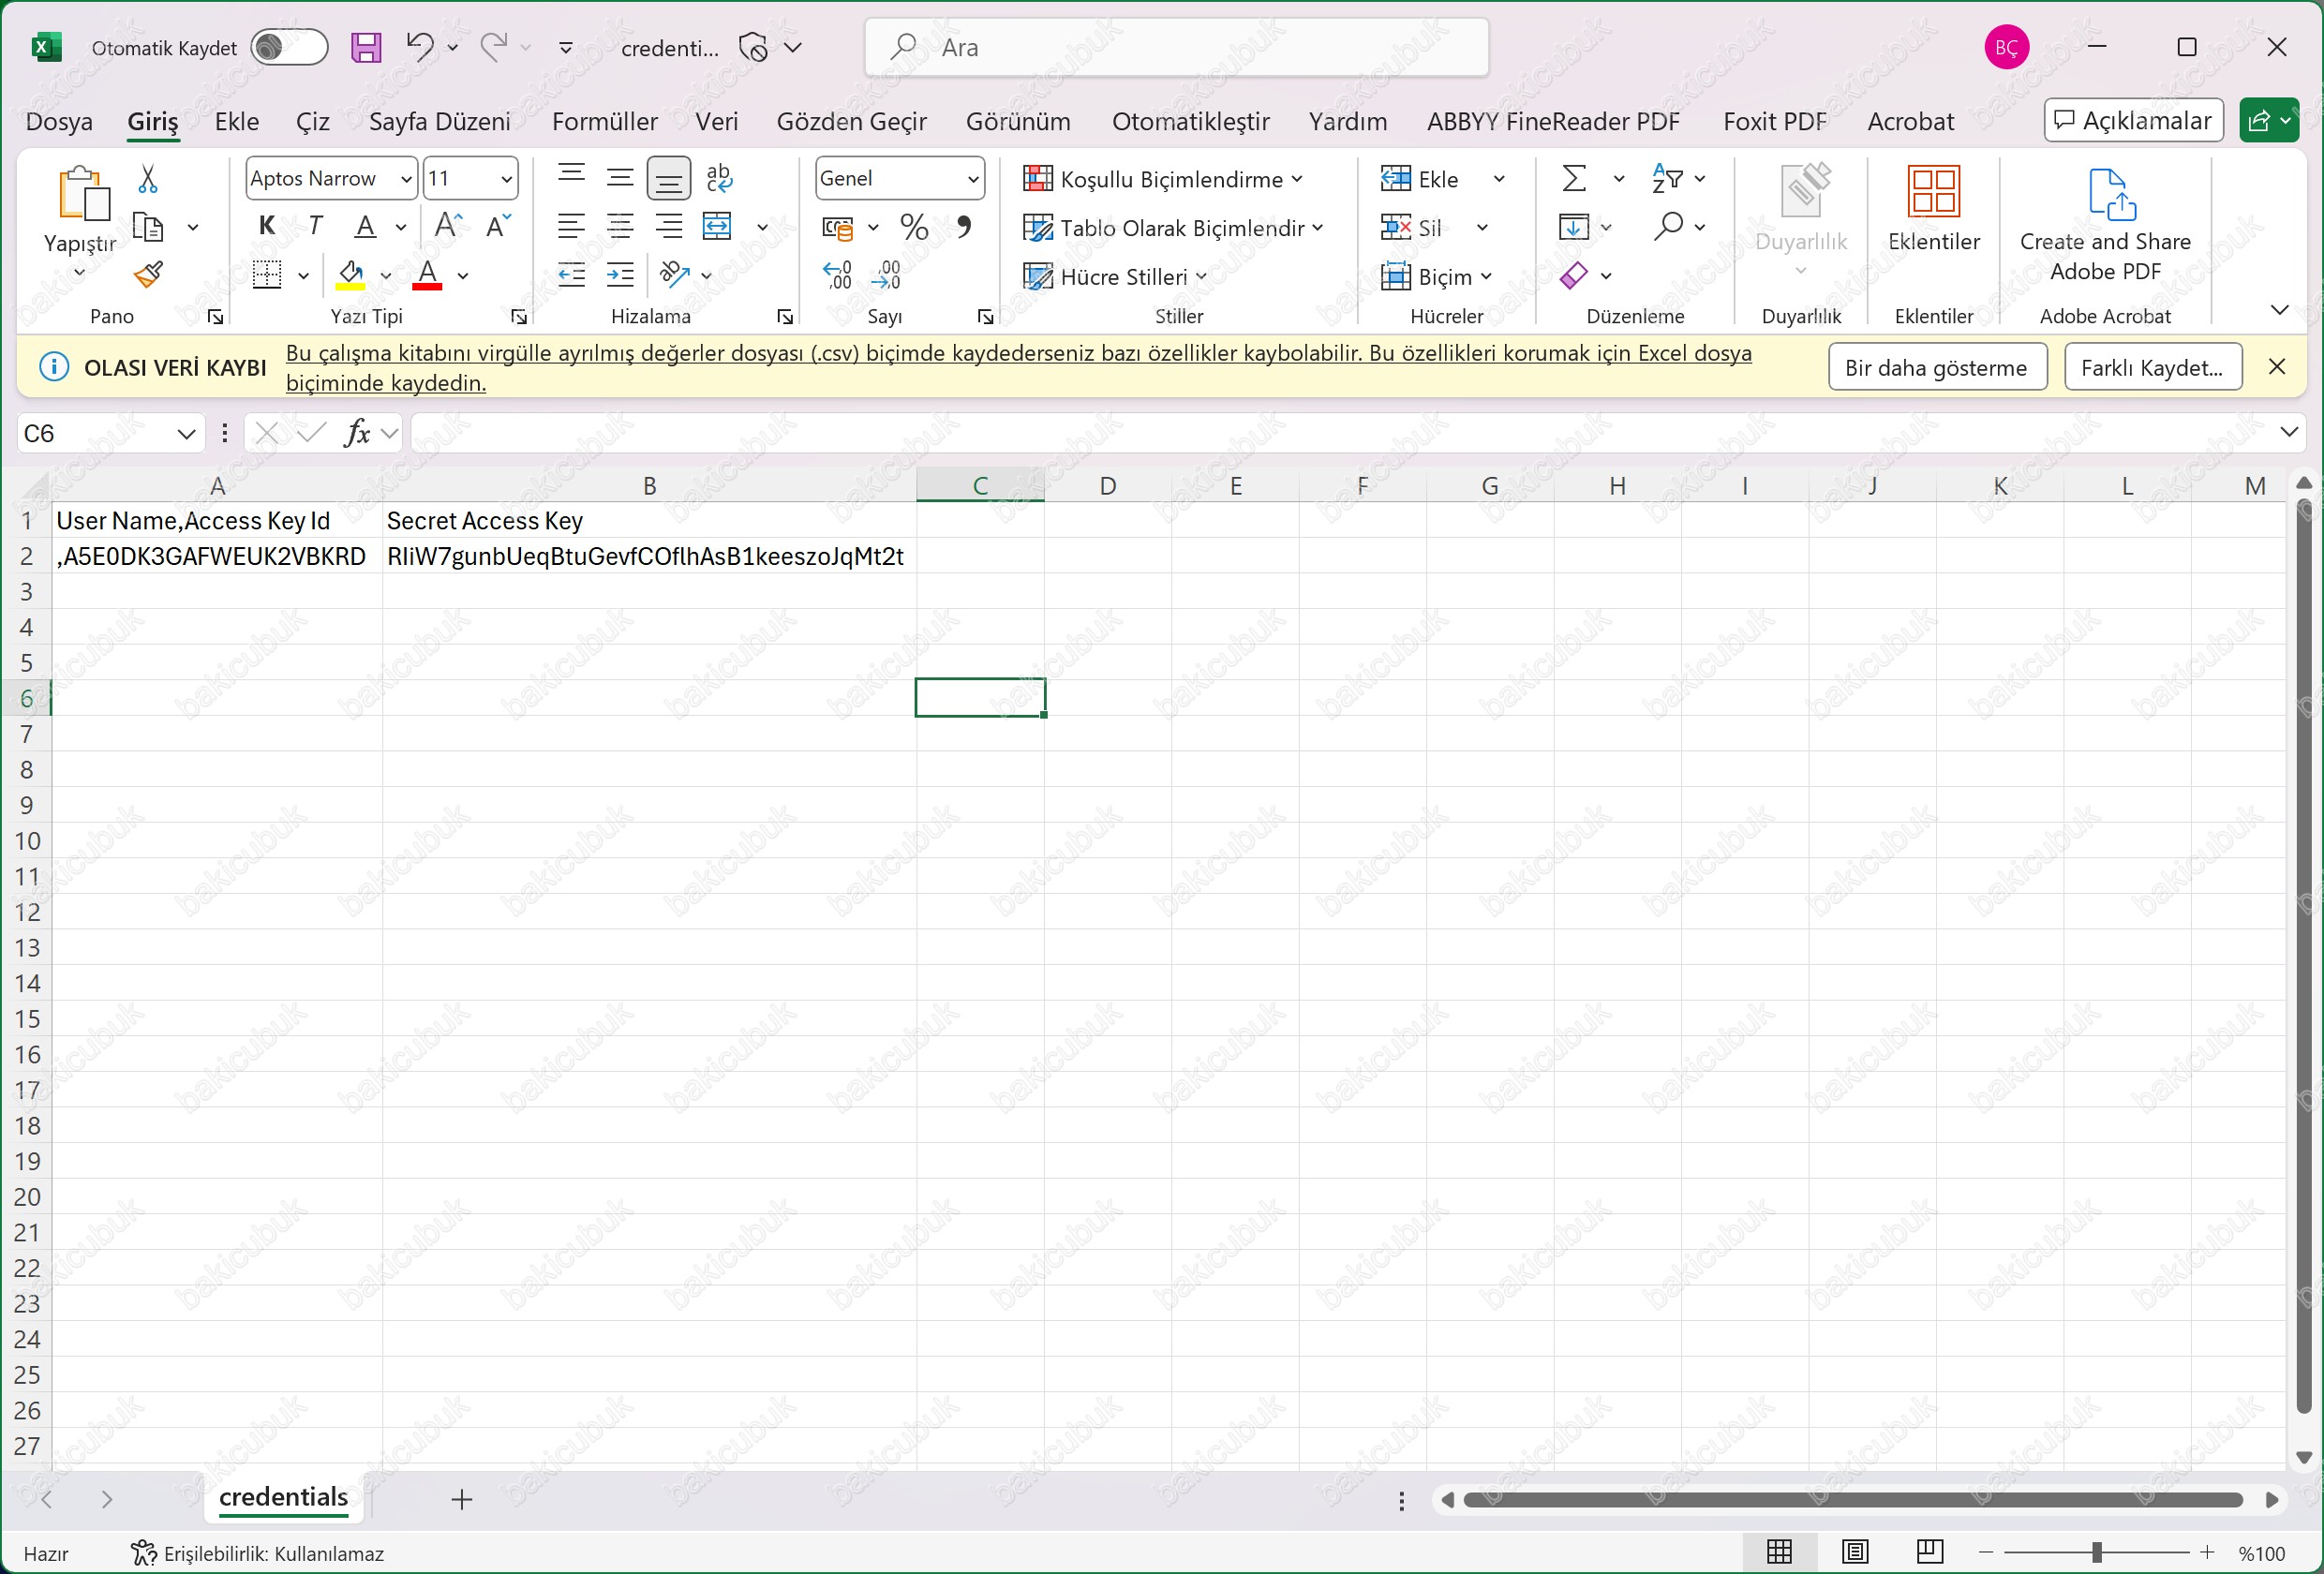The height and width of the screenshot is (1574, 2324).
Task: Click the Wrap Text icon
Action: [719, 178]
